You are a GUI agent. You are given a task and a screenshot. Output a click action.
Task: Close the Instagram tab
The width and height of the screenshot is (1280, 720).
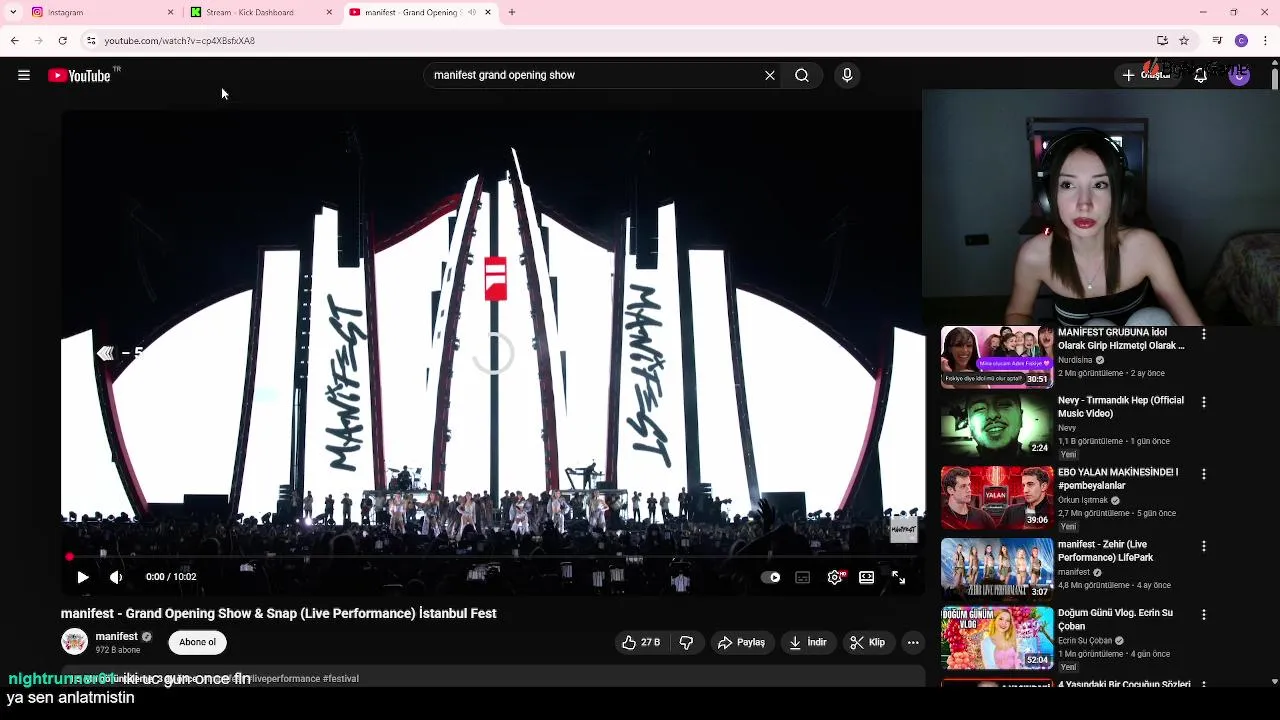point(170,12)
